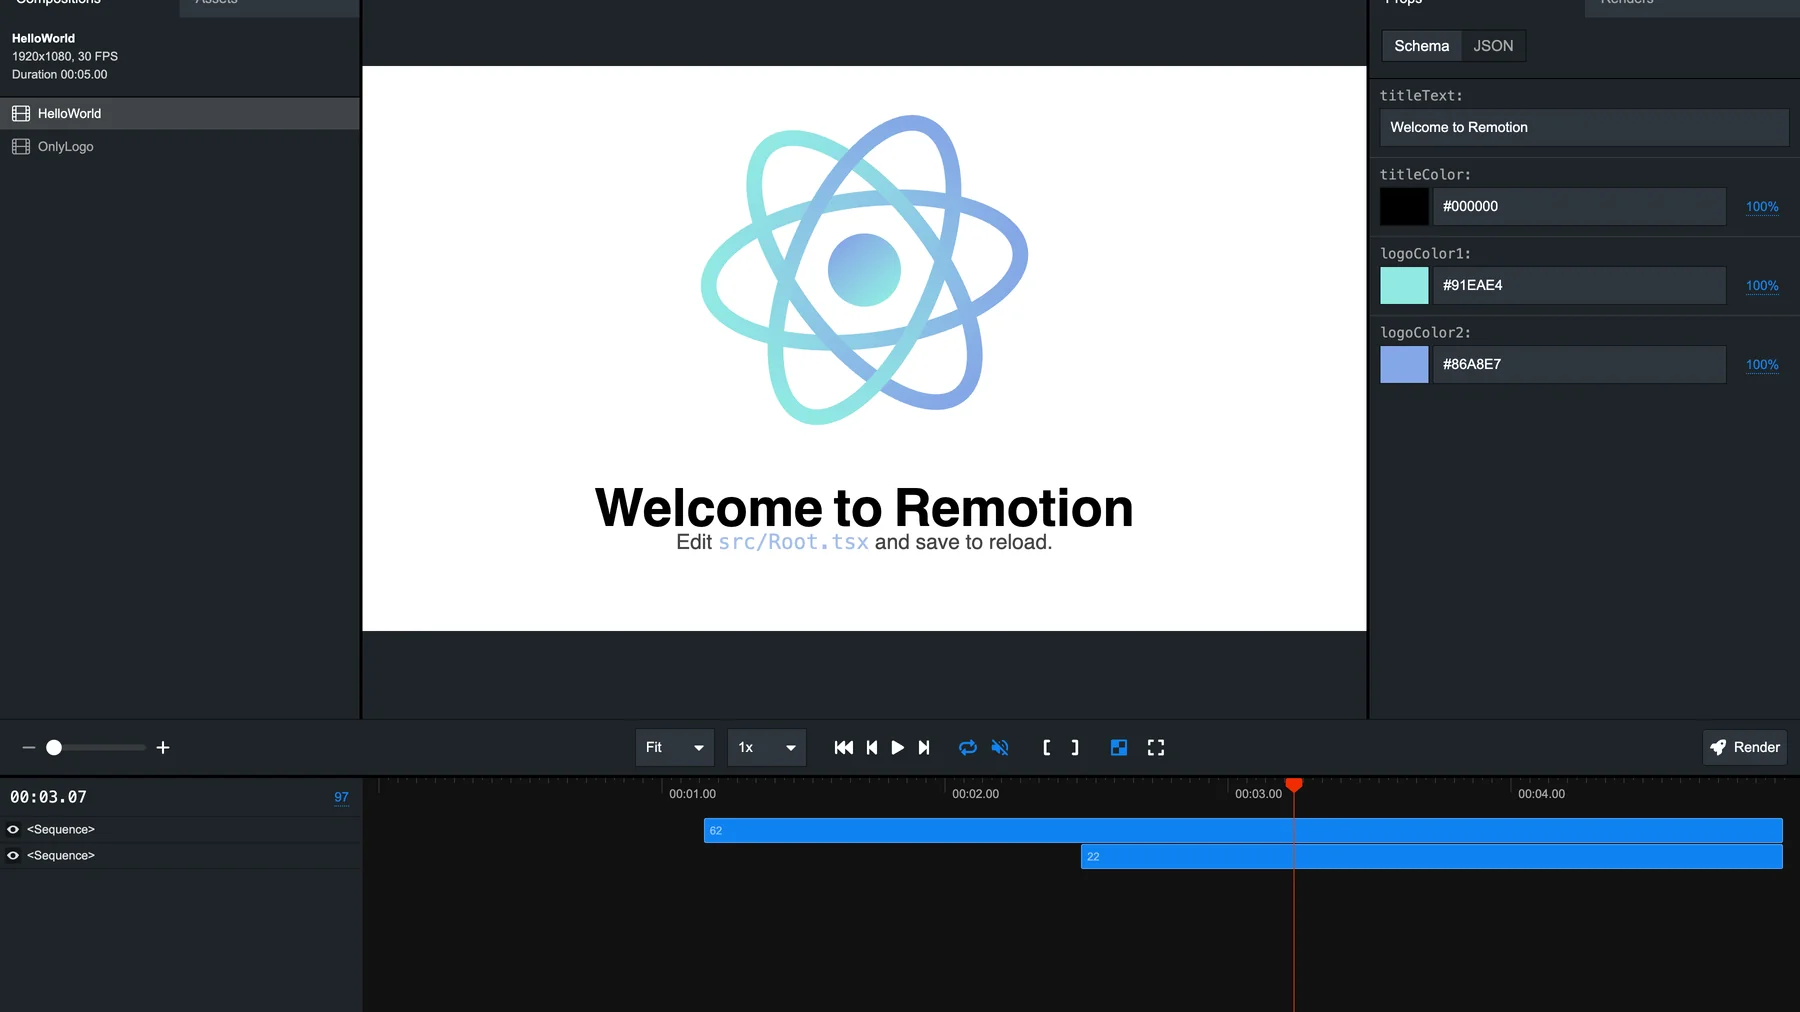Toggle the transparency checkerboard background
Viewport: 1800px width, 1012px height.
1118,747
